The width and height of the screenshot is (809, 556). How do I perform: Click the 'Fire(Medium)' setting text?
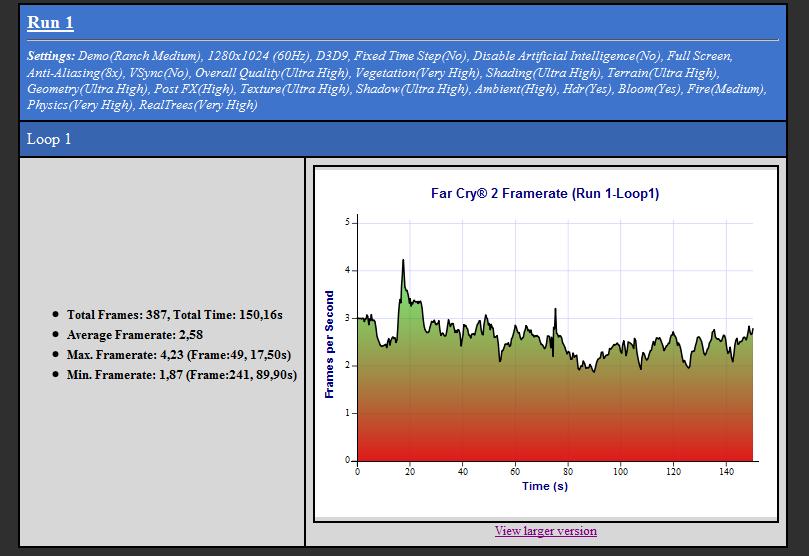[x=726, y=89]
